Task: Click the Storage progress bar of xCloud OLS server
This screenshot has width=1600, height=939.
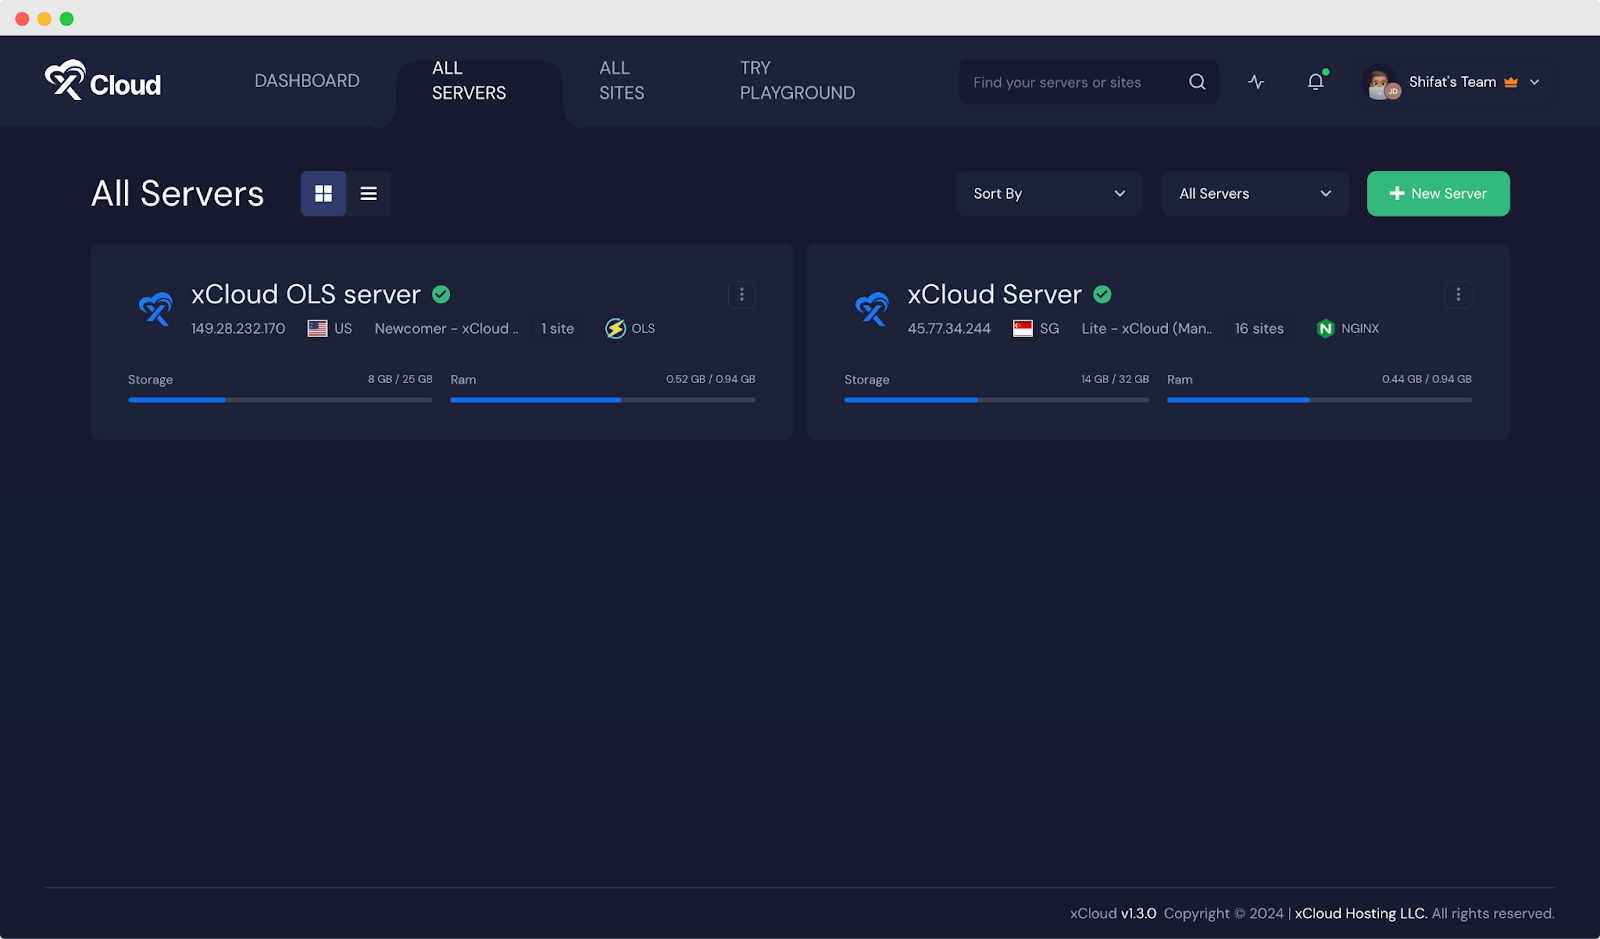Action: click(280, 399)
